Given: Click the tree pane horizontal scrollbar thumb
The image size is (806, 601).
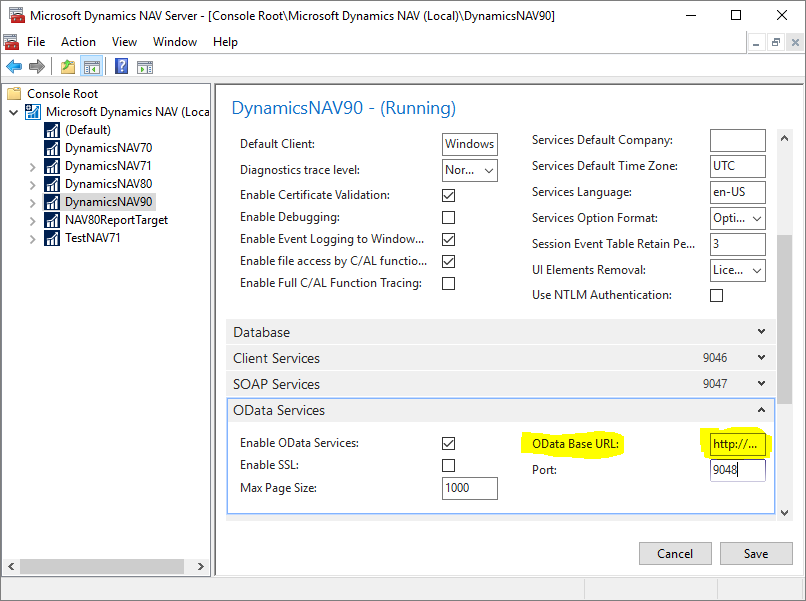Looking at the screenshot, I should point(102,567).
